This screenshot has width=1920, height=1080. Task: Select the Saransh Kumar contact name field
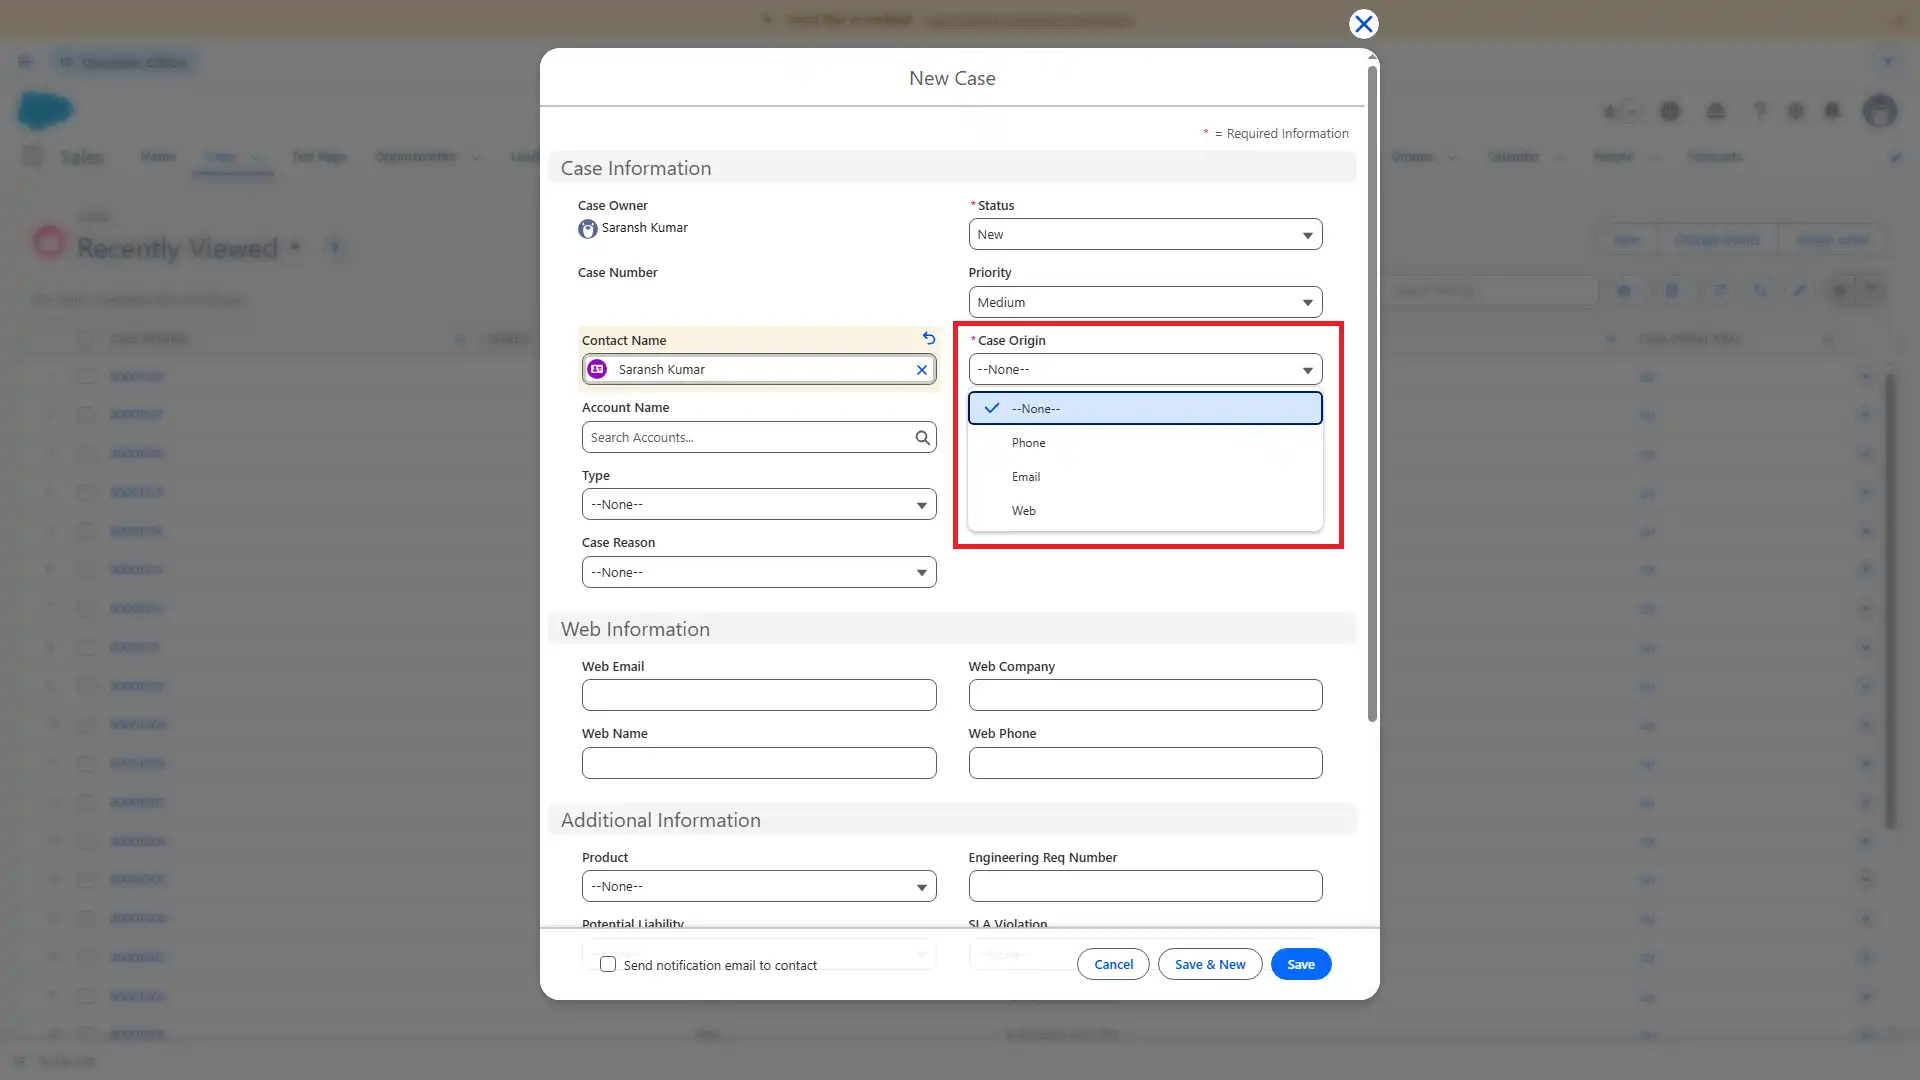759,370
